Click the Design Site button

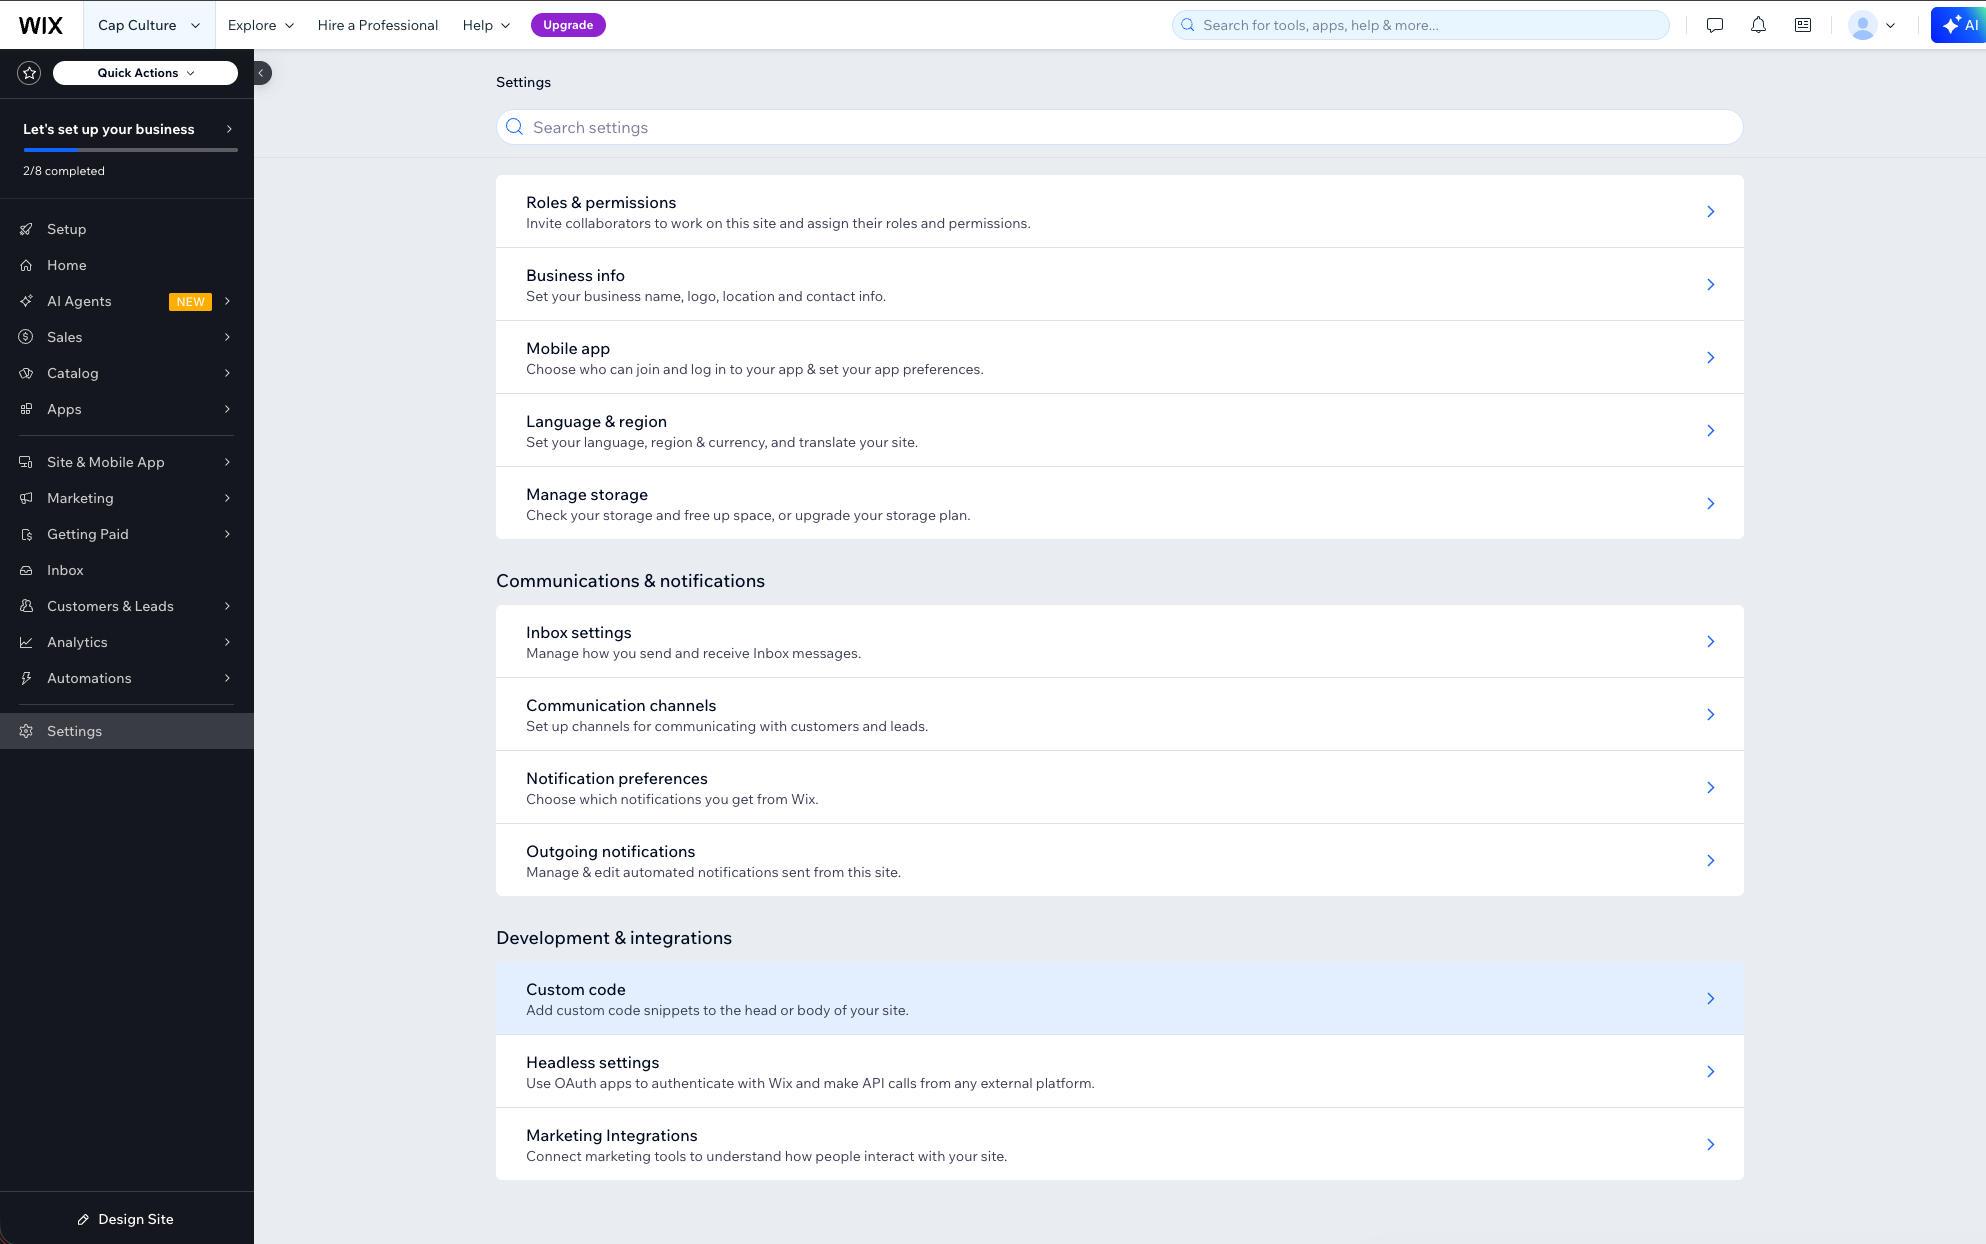(126, 1218)
